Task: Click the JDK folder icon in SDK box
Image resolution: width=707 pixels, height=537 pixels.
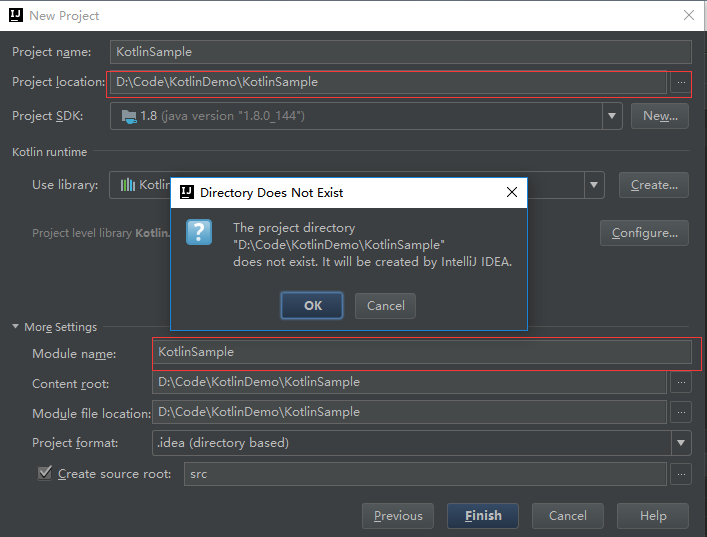Action: tap(129, 116)
